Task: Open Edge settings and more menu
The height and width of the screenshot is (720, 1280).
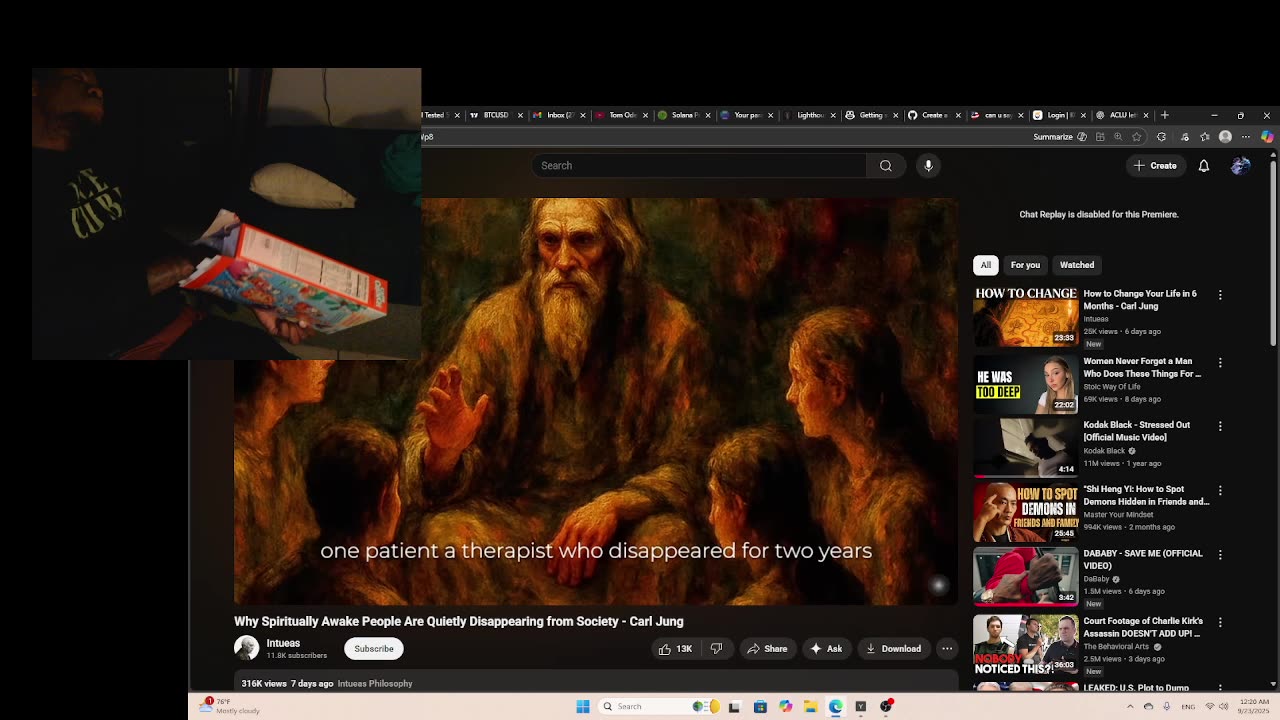Action: click(x=1246, y=137)
